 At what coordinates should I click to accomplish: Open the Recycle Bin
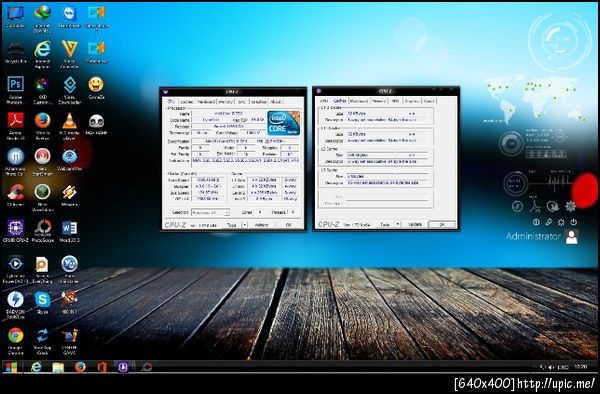[15, 53]
